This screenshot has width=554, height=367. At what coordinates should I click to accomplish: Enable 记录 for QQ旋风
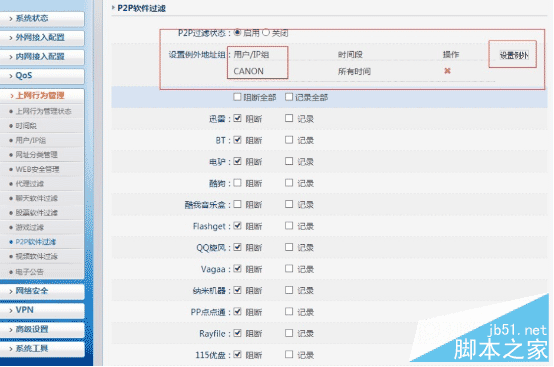point(289,247)
